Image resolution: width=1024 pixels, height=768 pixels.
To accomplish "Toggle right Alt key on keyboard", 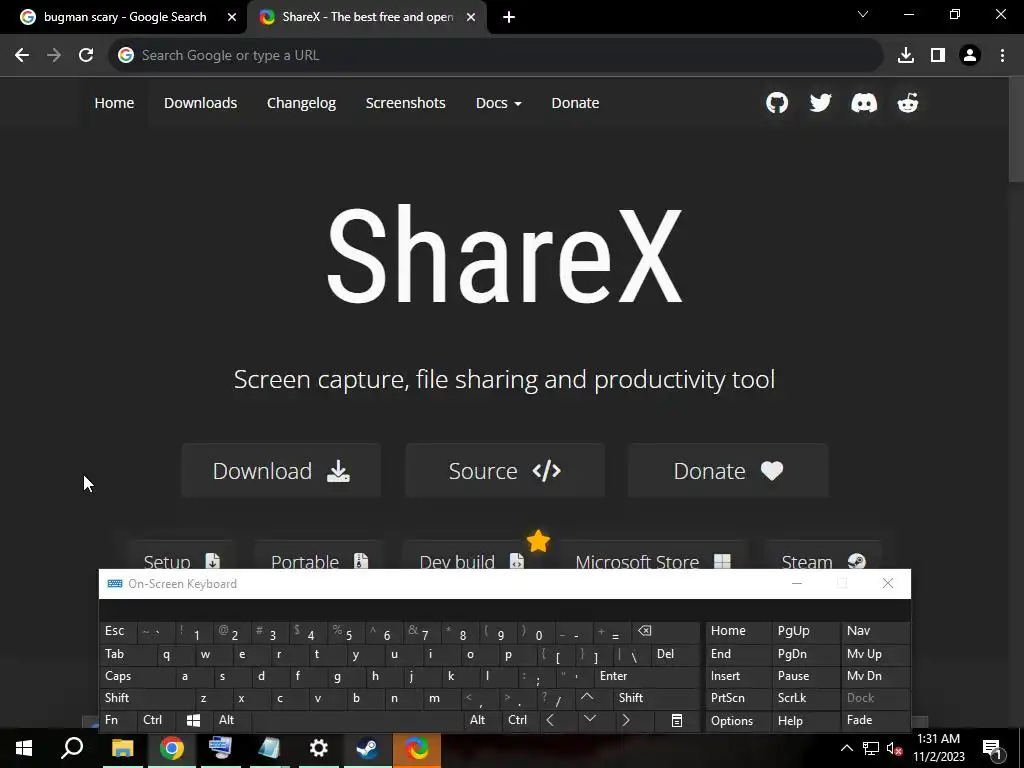I will pyautogui.click(x=482, y=720).
